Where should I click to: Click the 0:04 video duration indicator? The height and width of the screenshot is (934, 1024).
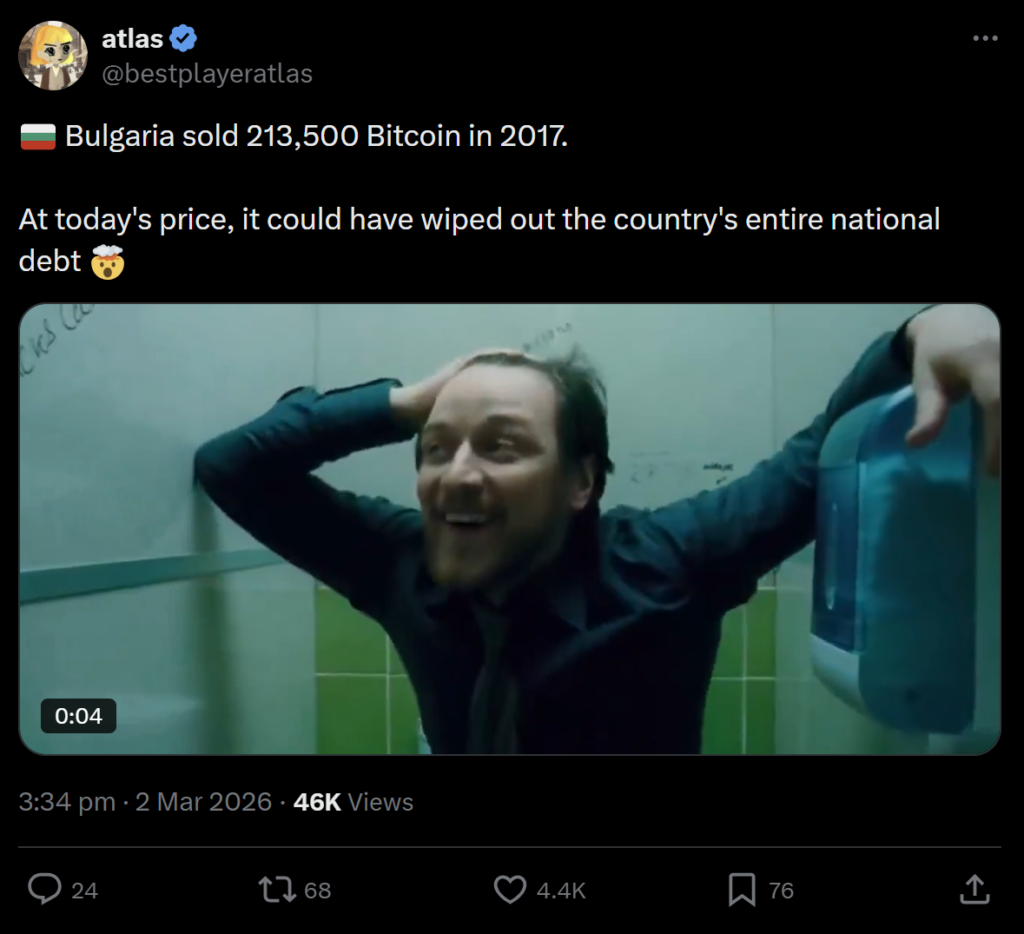point(78,716)
